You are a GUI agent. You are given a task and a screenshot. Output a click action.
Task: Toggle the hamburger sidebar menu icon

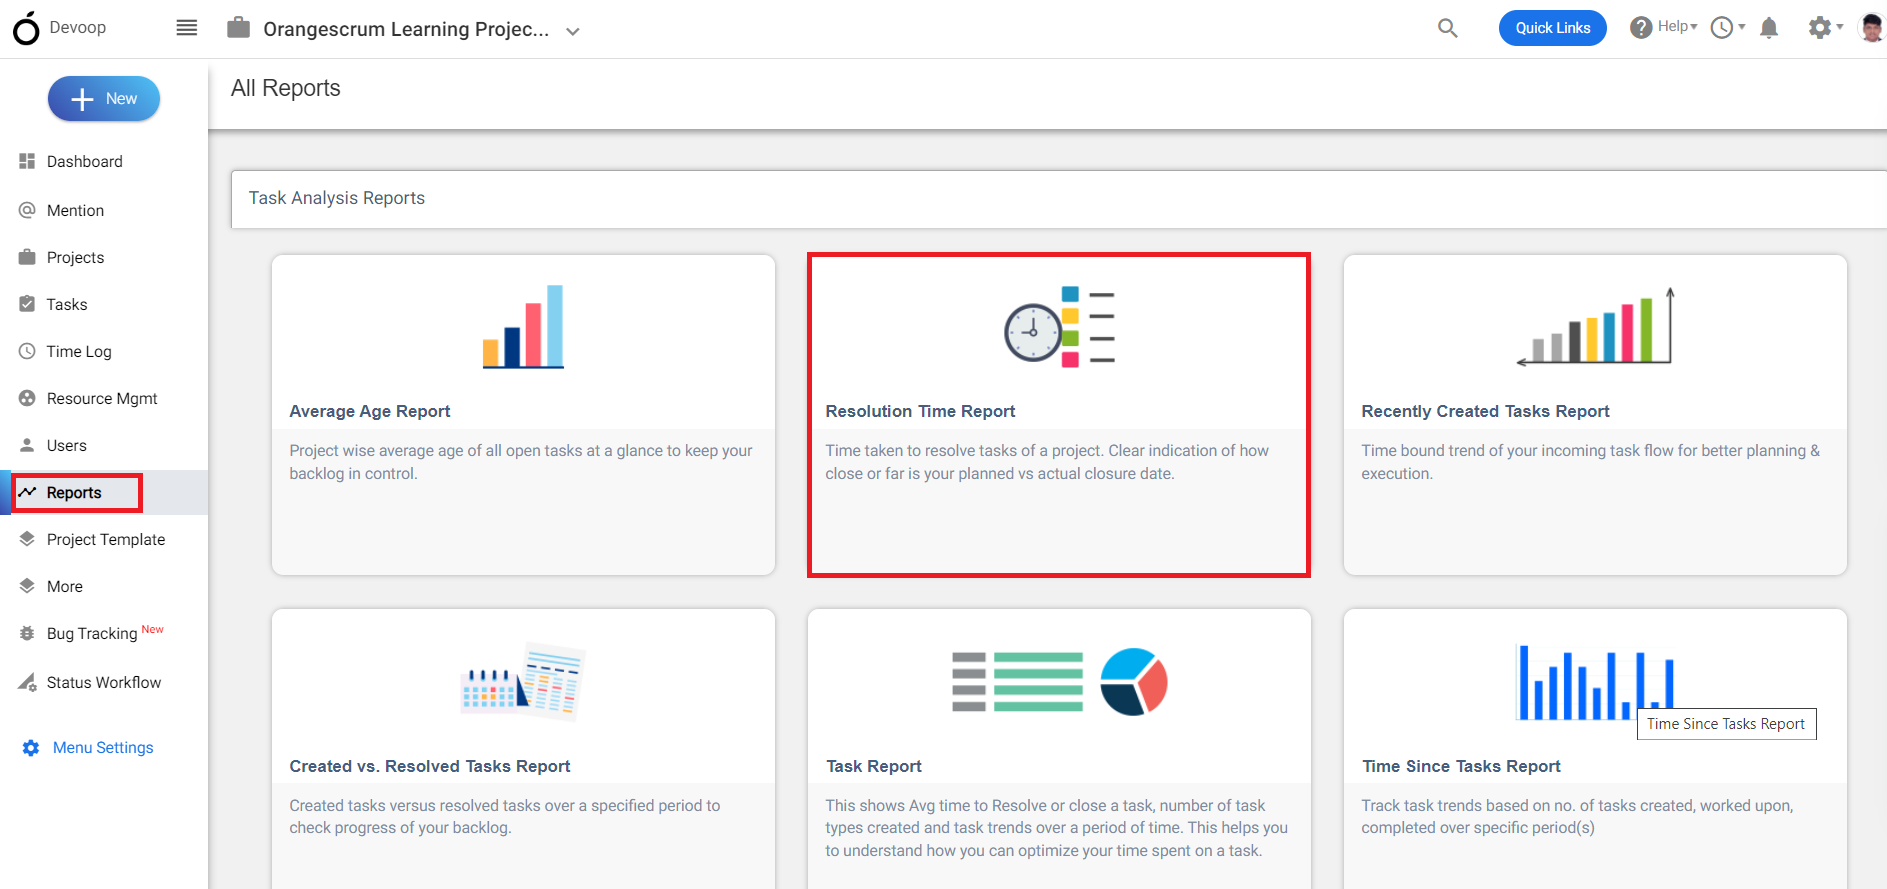[x=187, y=28]
